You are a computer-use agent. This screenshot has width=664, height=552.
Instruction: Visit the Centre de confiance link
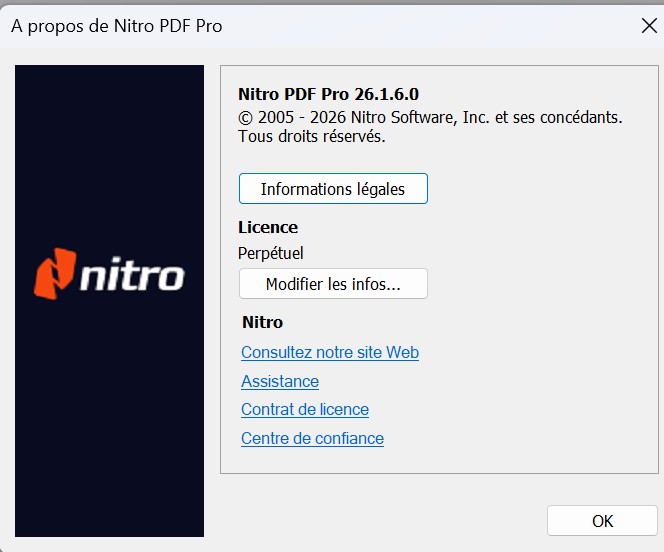tap(313, 438)
